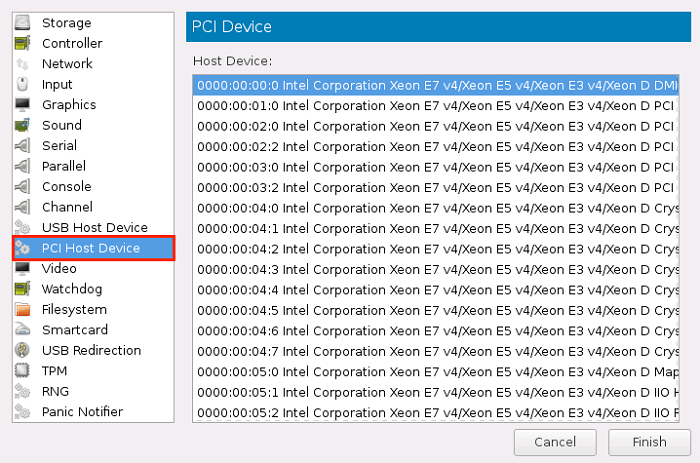Image resolution: width=700 pixels, height=463 pixels.
Task: Select host device 0000:00:04:2
Action: (x=436, y=249)
